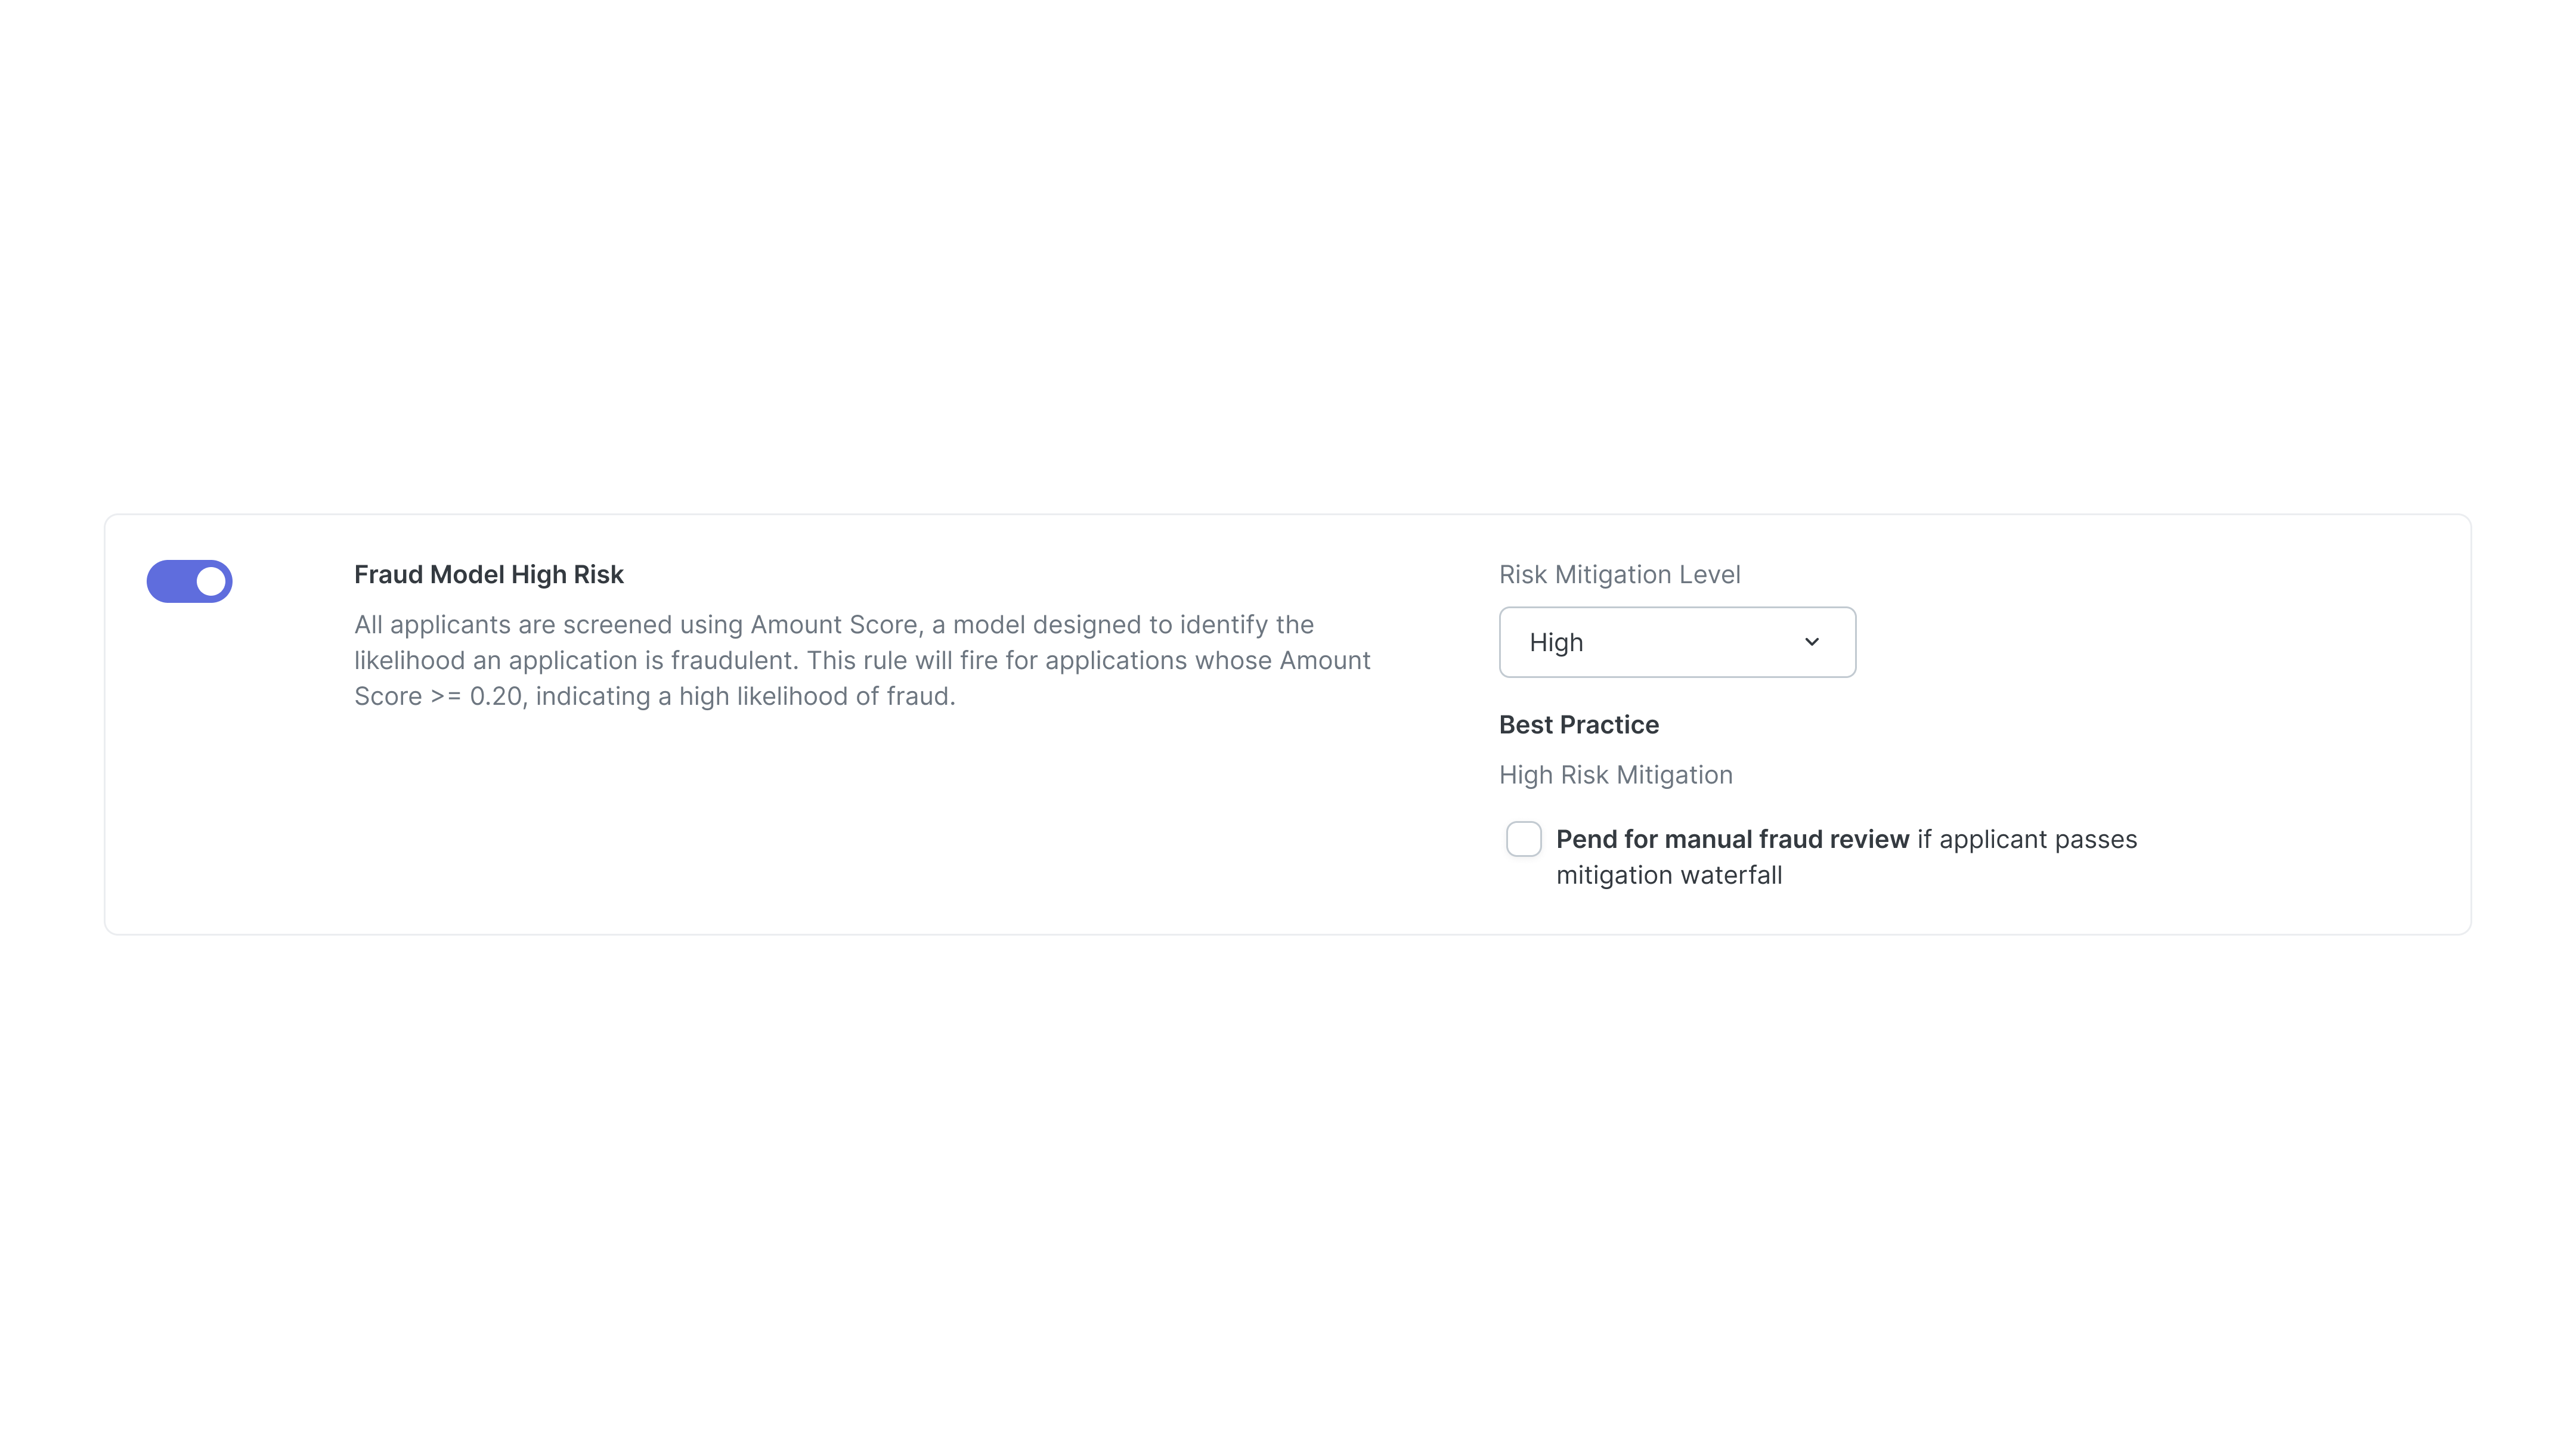2576x1449 pixels.
Task: Click the empty space below the rule description
Action: tap(800, 820)
